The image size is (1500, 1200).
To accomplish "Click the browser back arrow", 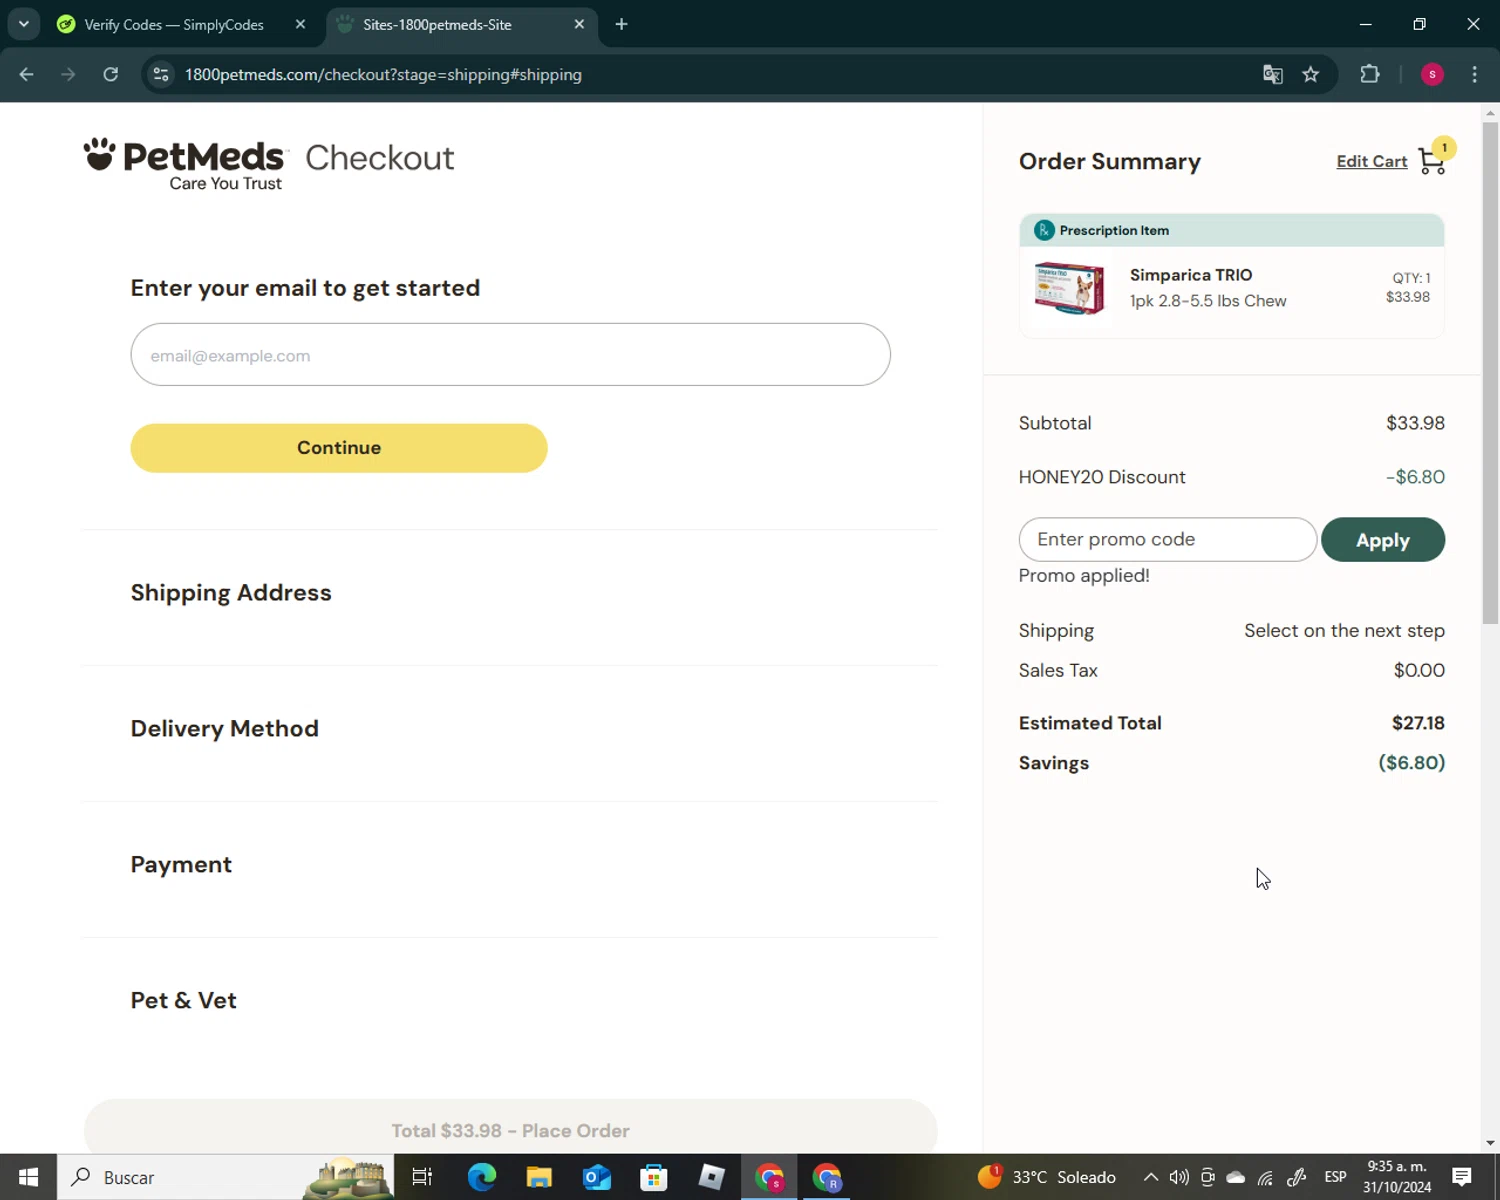I will (x=27, y=74).
